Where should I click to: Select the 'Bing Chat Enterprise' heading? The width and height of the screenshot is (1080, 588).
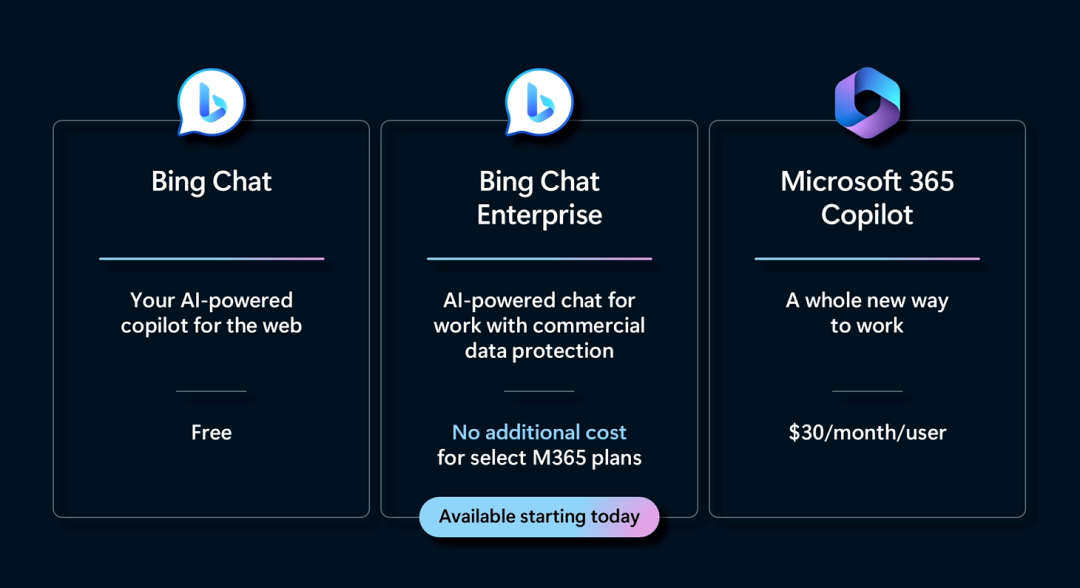pos(539,198)
